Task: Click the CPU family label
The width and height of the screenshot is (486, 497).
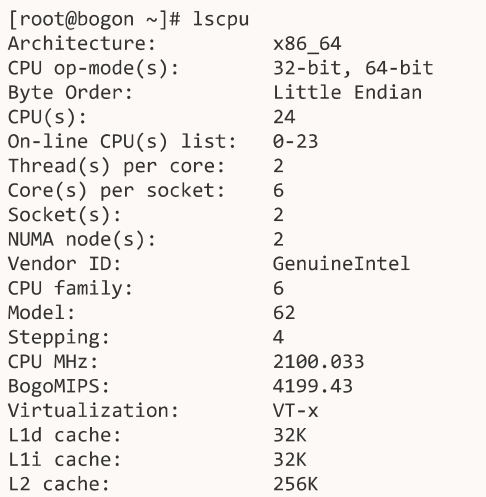Action: 70,289
